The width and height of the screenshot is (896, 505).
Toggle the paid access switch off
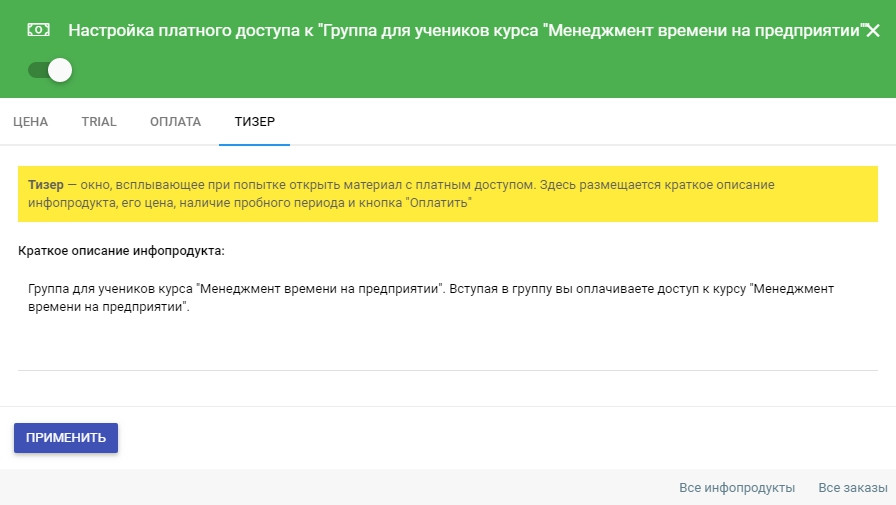click(51, 70)
